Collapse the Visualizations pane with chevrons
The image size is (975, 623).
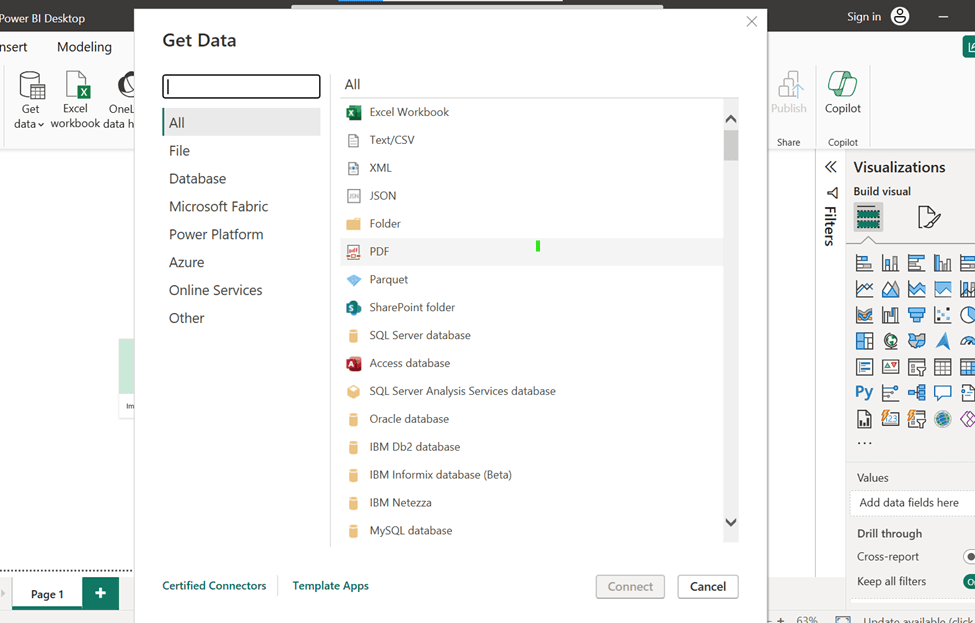coord(830,167)
